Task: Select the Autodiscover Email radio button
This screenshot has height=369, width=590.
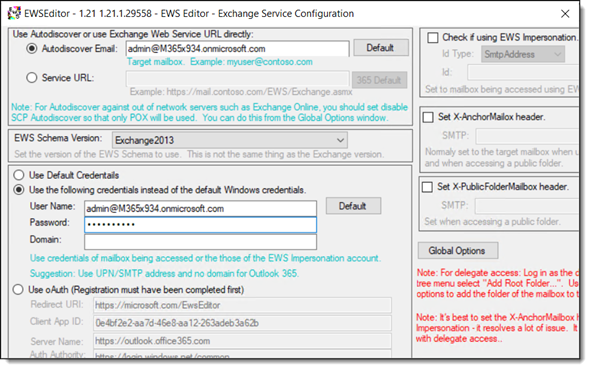Action: click(x=32, y=49)
